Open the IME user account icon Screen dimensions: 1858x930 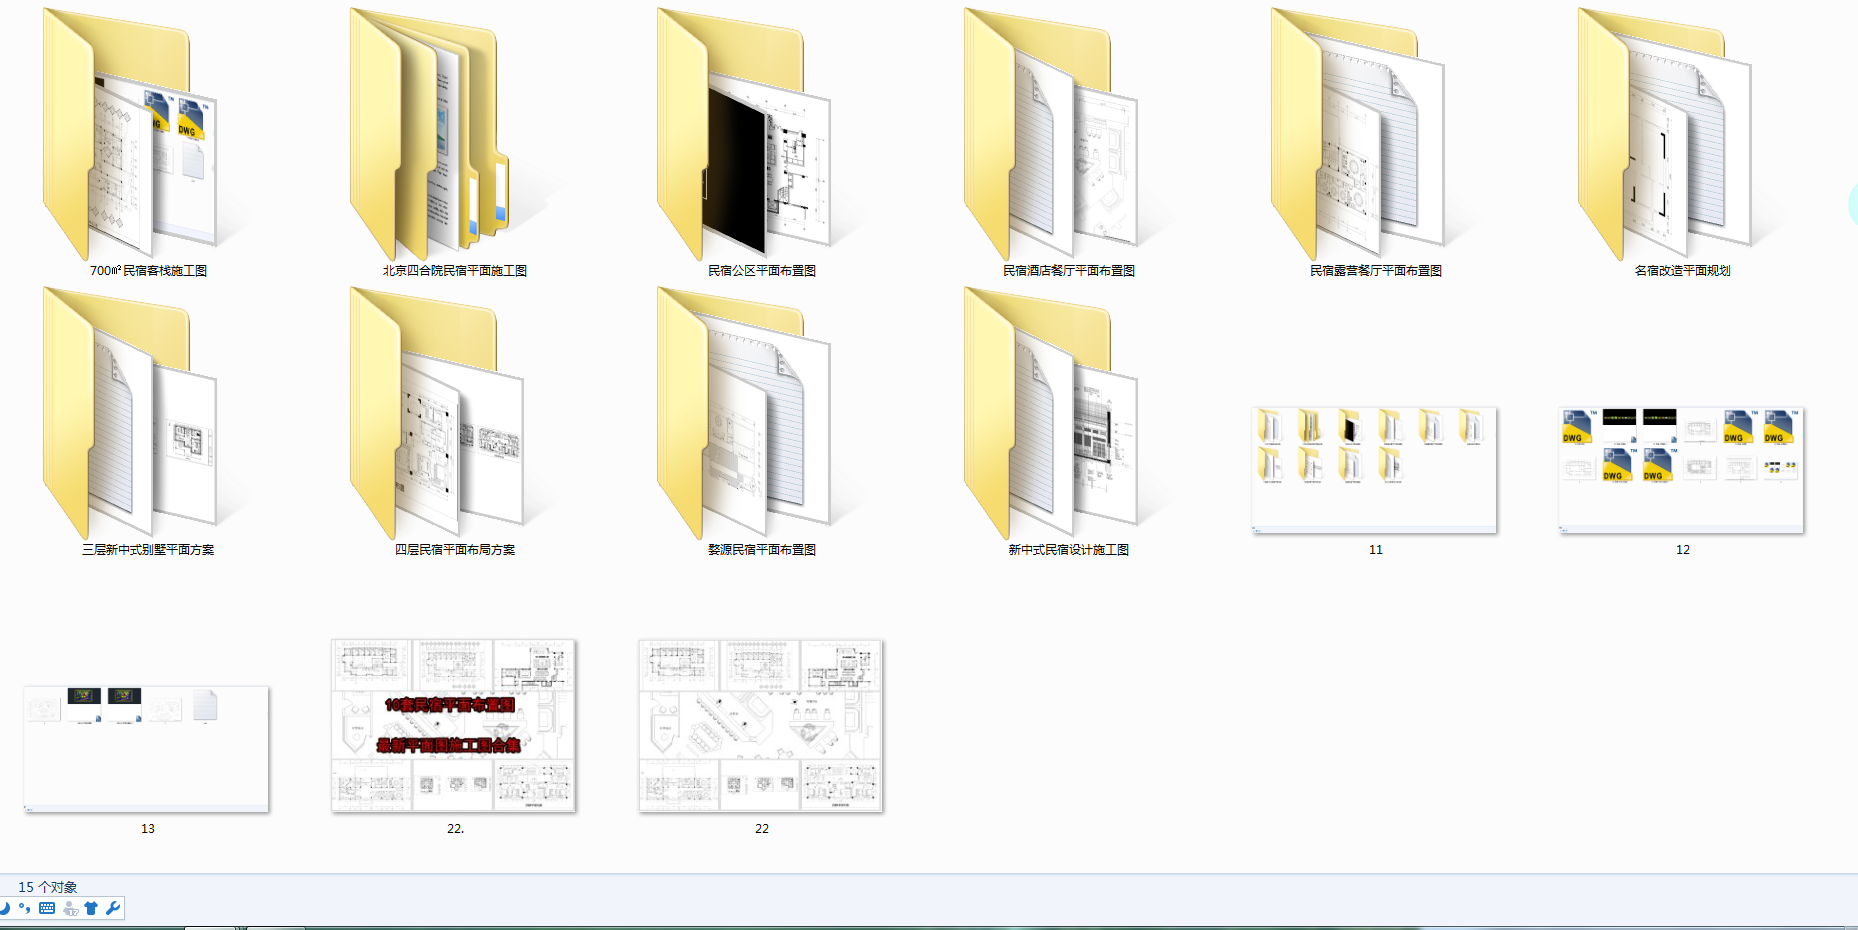coord(70,908)
